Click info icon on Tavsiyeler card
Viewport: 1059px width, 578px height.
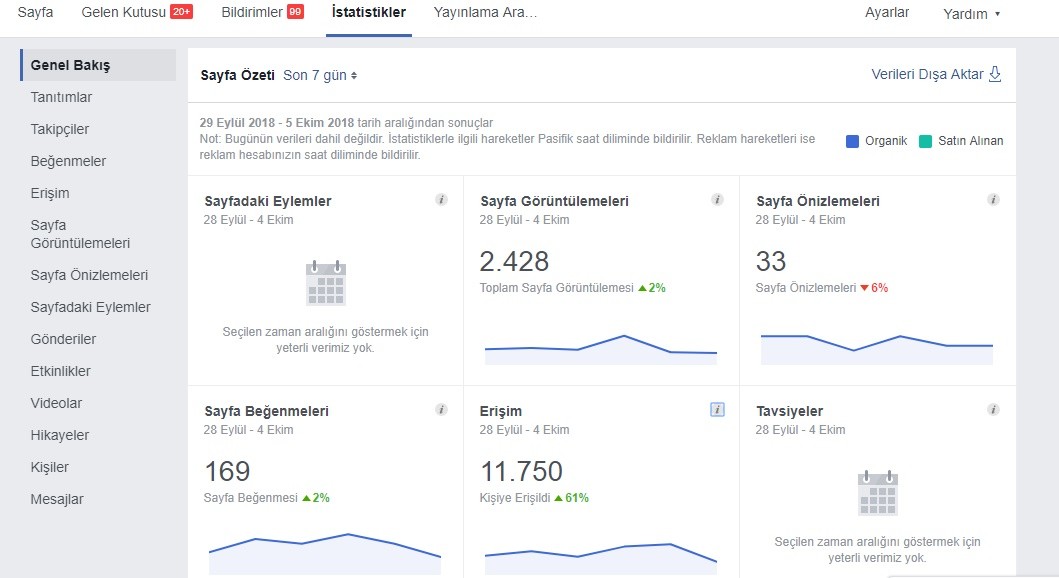click(x=993, y=410)
